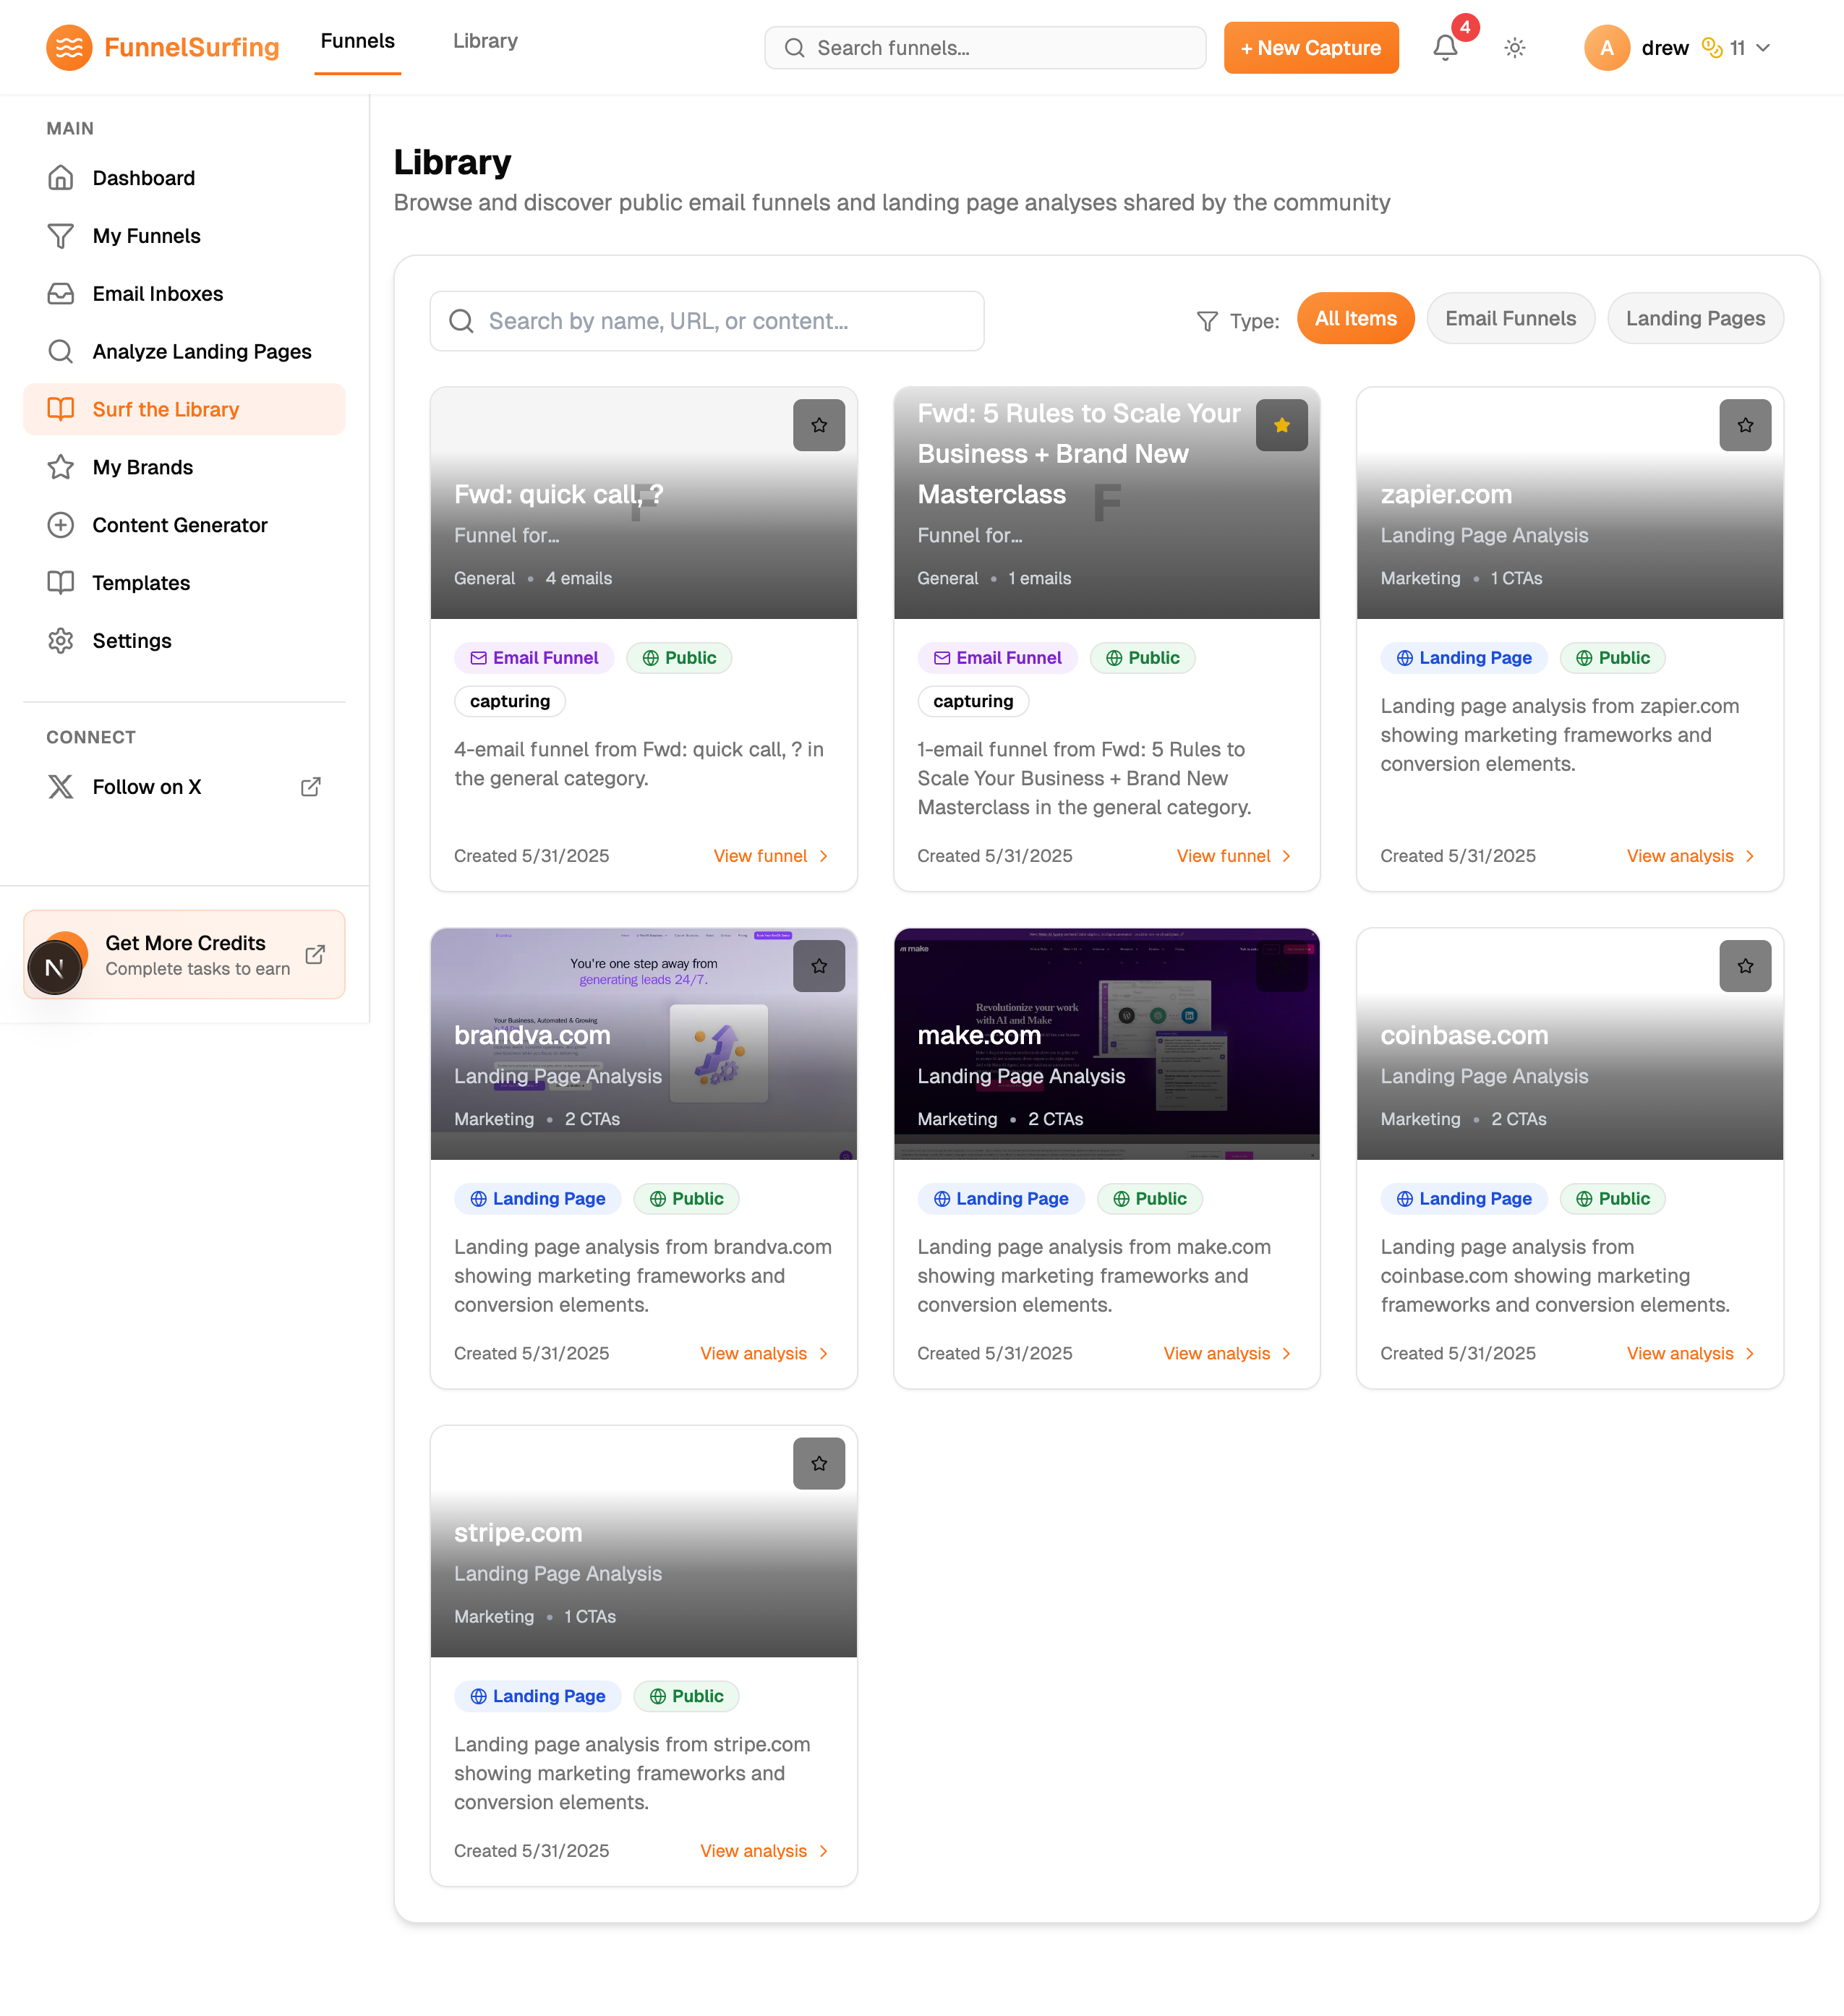Click View analysis on brandva.com card
The height and width of the screenshot is (2016, 1844).
point(764,1353)
